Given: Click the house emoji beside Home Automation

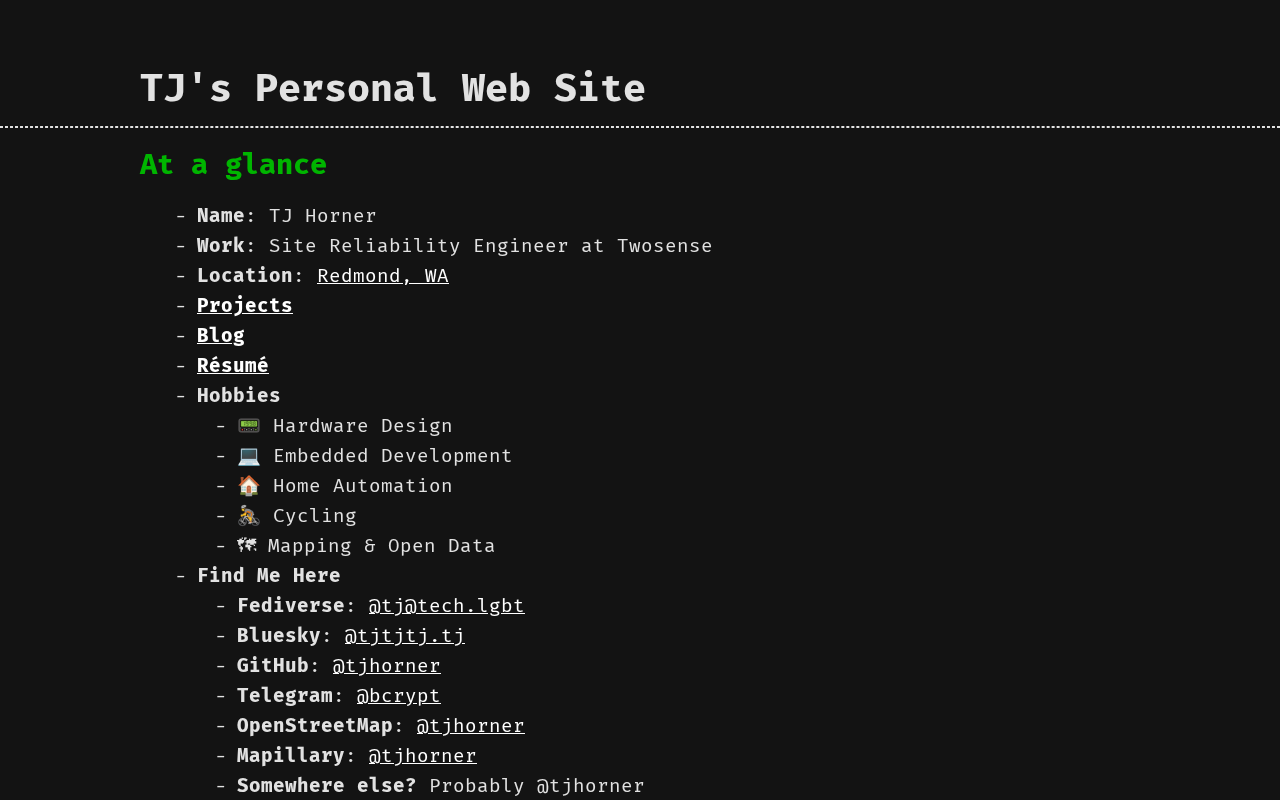Looking at the screenshot, I should point(248,486).
